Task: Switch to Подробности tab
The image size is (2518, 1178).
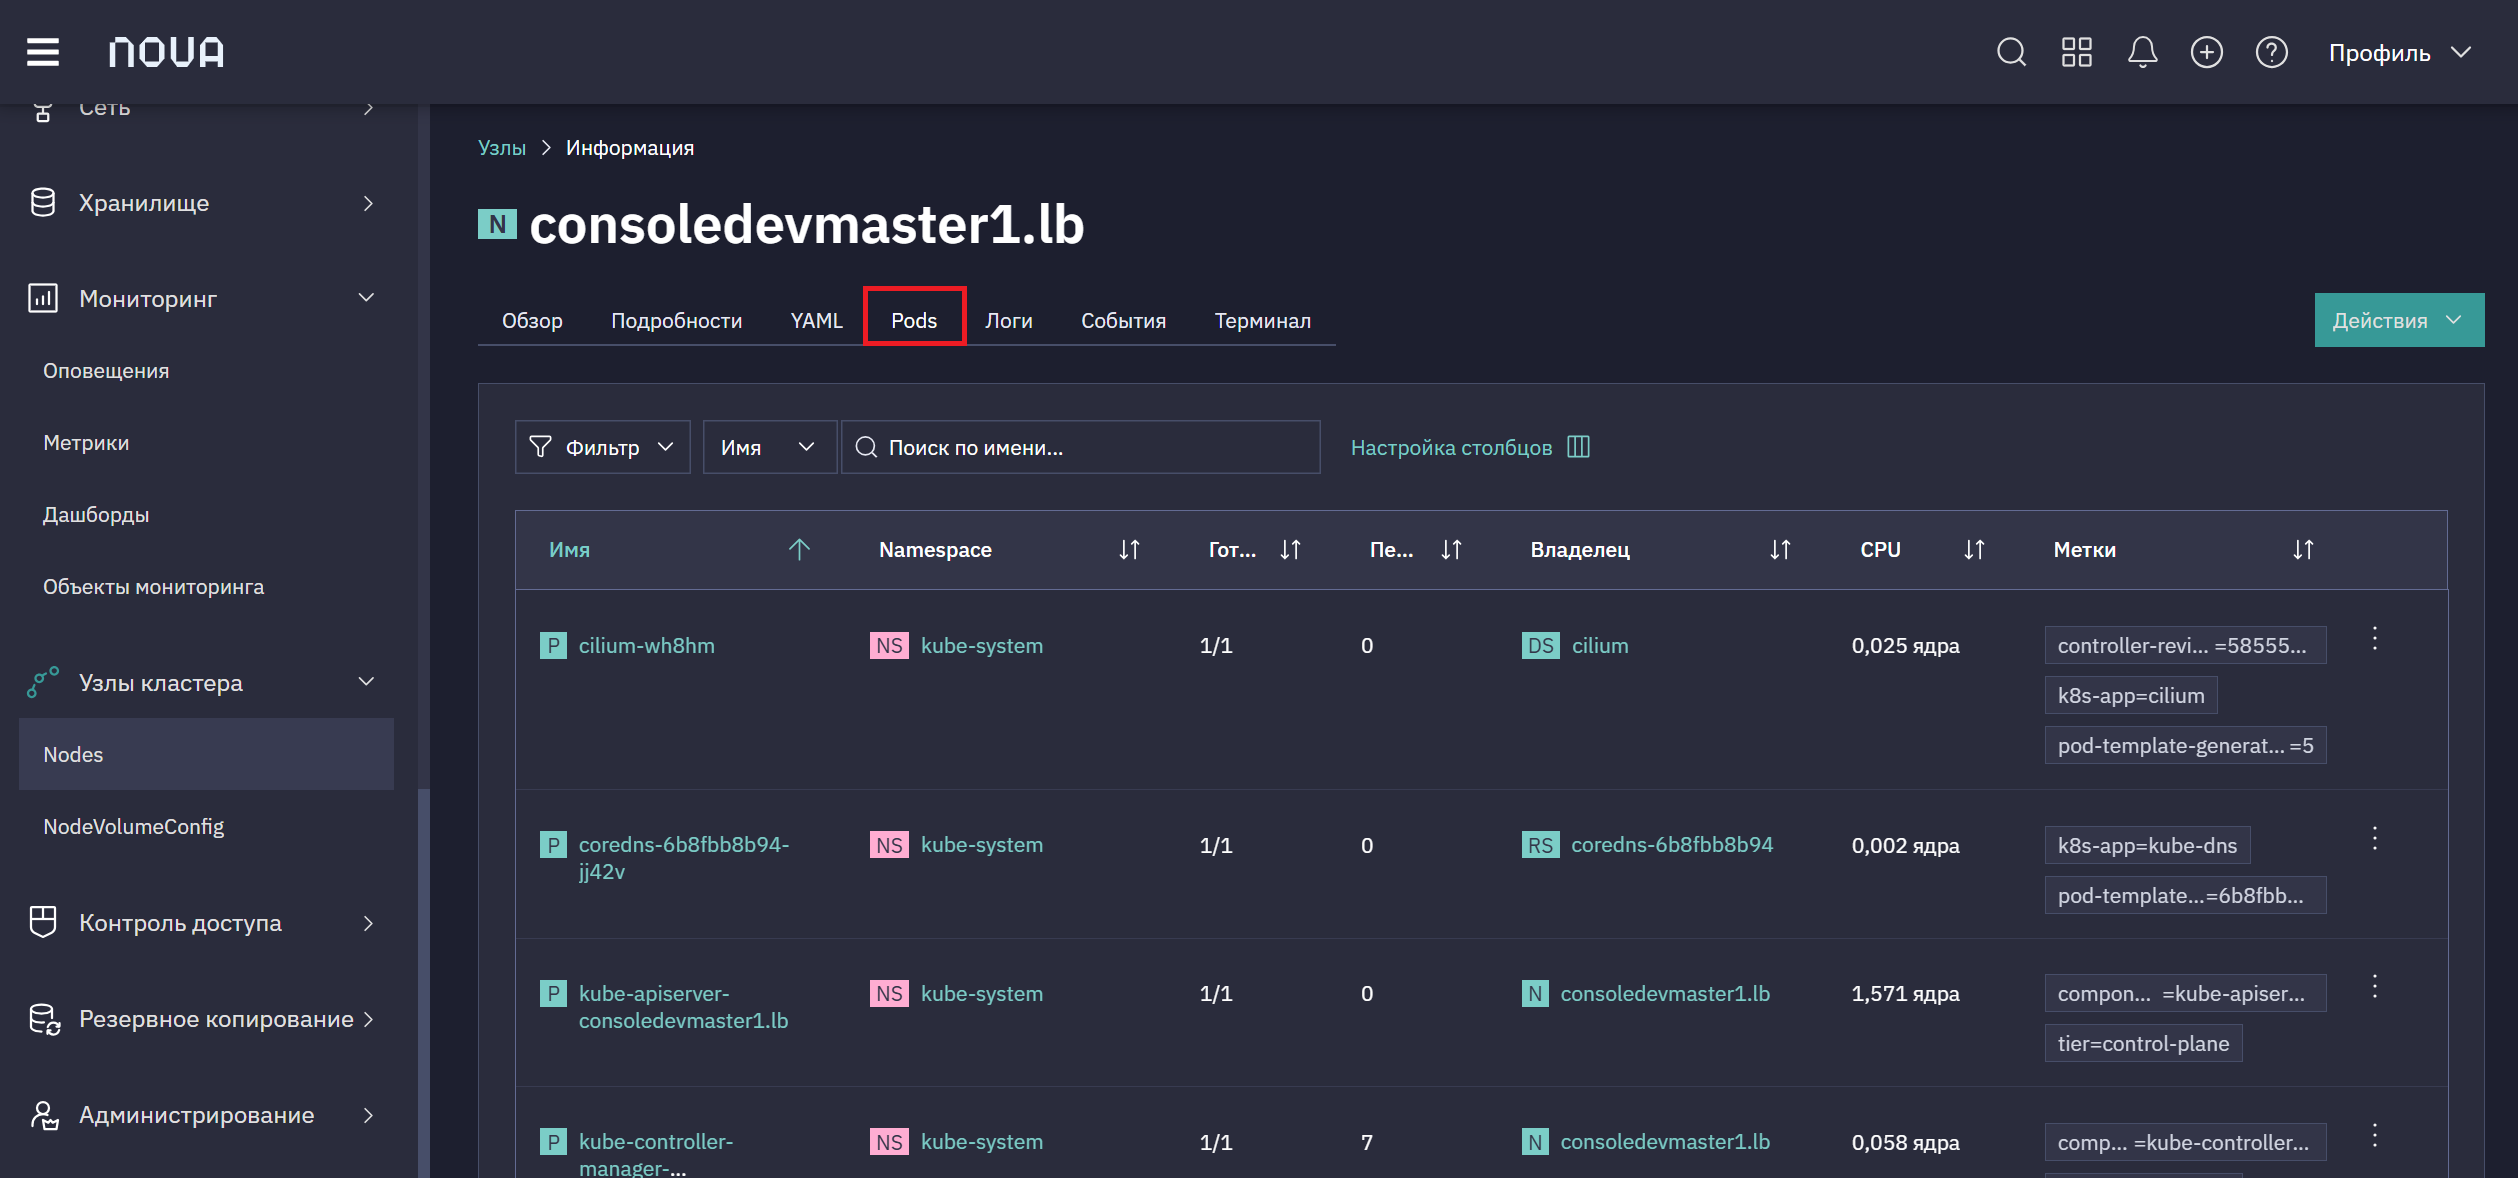Action: (677, 321)
